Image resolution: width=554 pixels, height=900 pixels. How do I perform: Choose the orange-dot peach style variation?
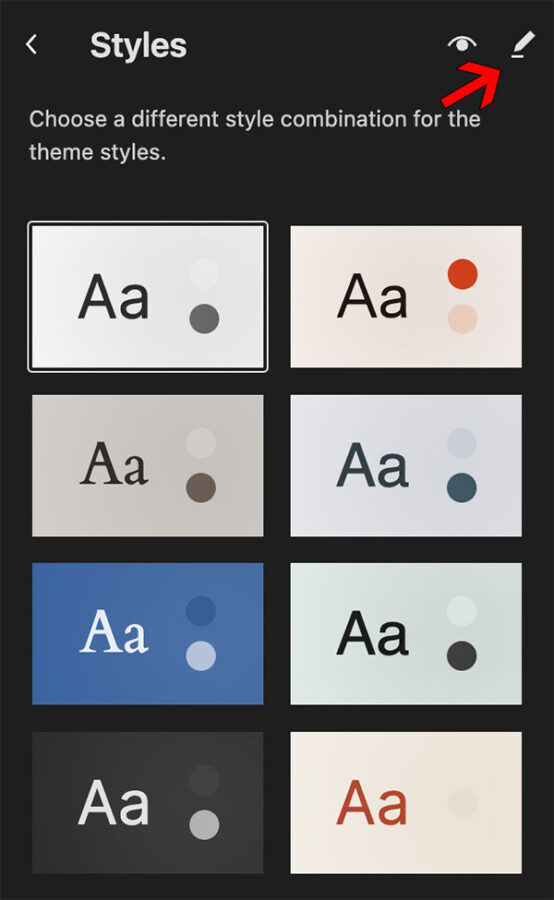pyautogui.click(x=406, y=297)
